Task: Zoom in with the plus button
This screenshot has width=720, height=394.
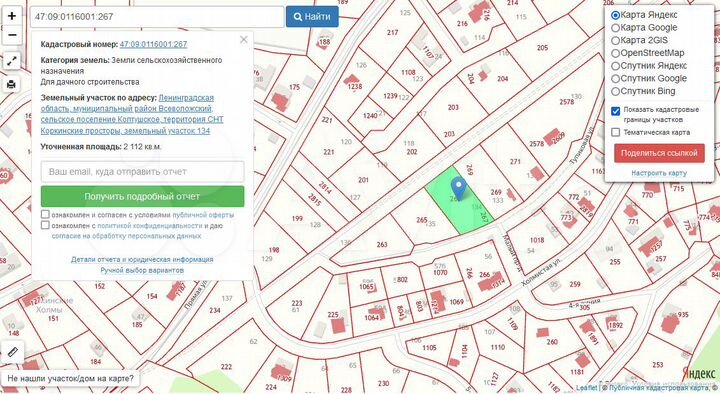Action: [x=12, y=16]
